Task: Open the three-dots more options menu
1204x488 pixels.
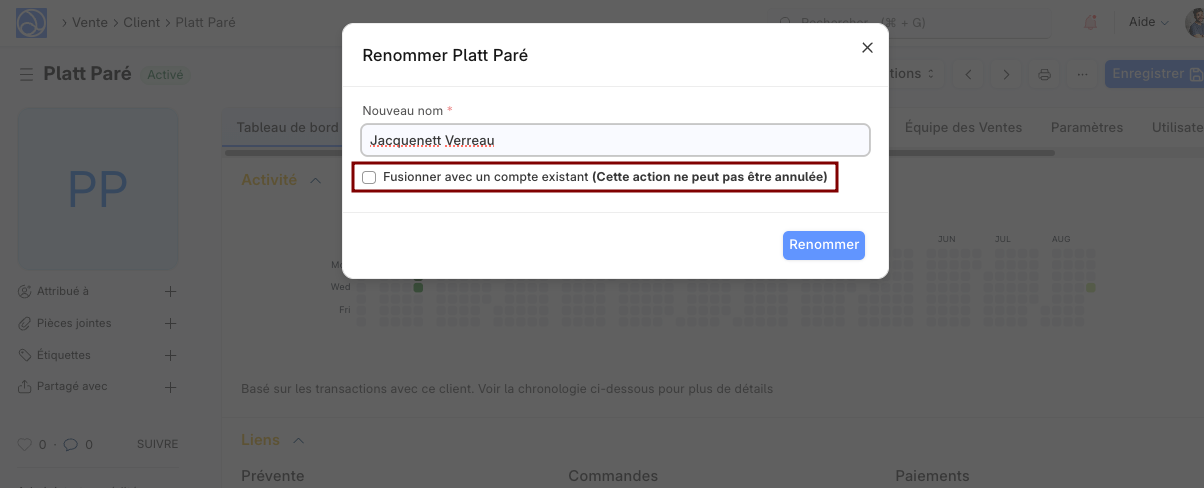Action: pyautogui.click(x=1082, y=75)
